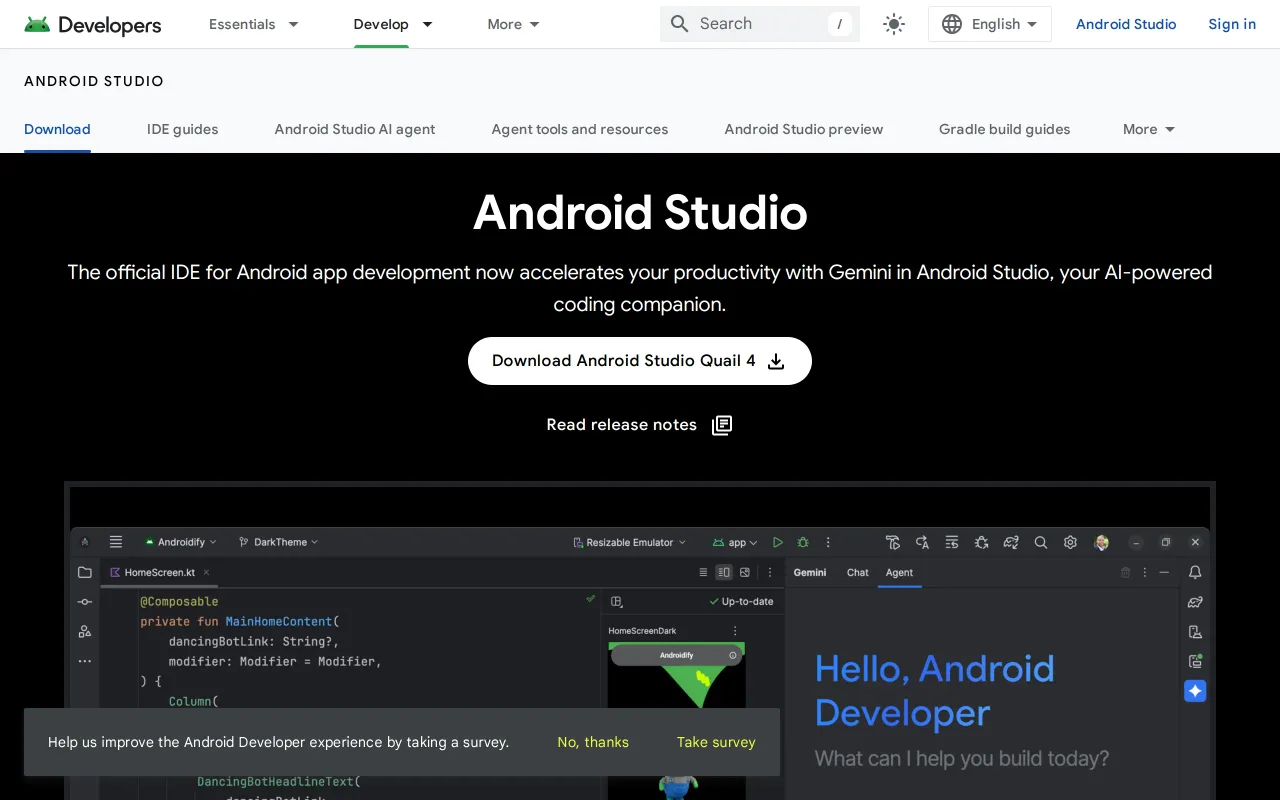1280x800 pixels.
Task: Click Download Android Studio Quail 4 button
Action: pos(640,361)
